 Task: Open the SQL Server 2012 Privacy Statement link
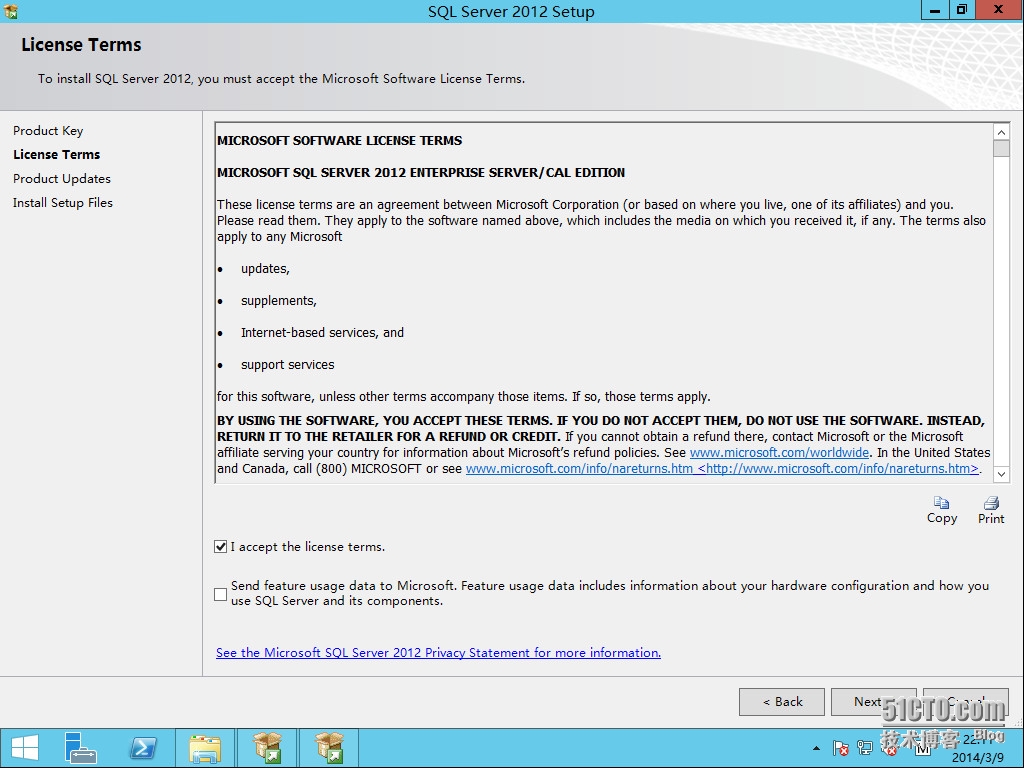pyautogui.click(x=438, y=653)
